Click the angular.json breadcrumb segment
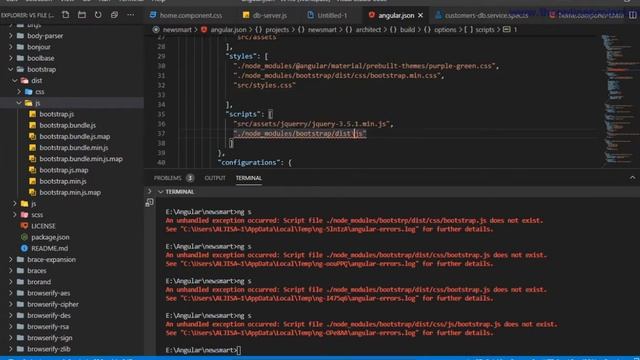 pos(228,30)
